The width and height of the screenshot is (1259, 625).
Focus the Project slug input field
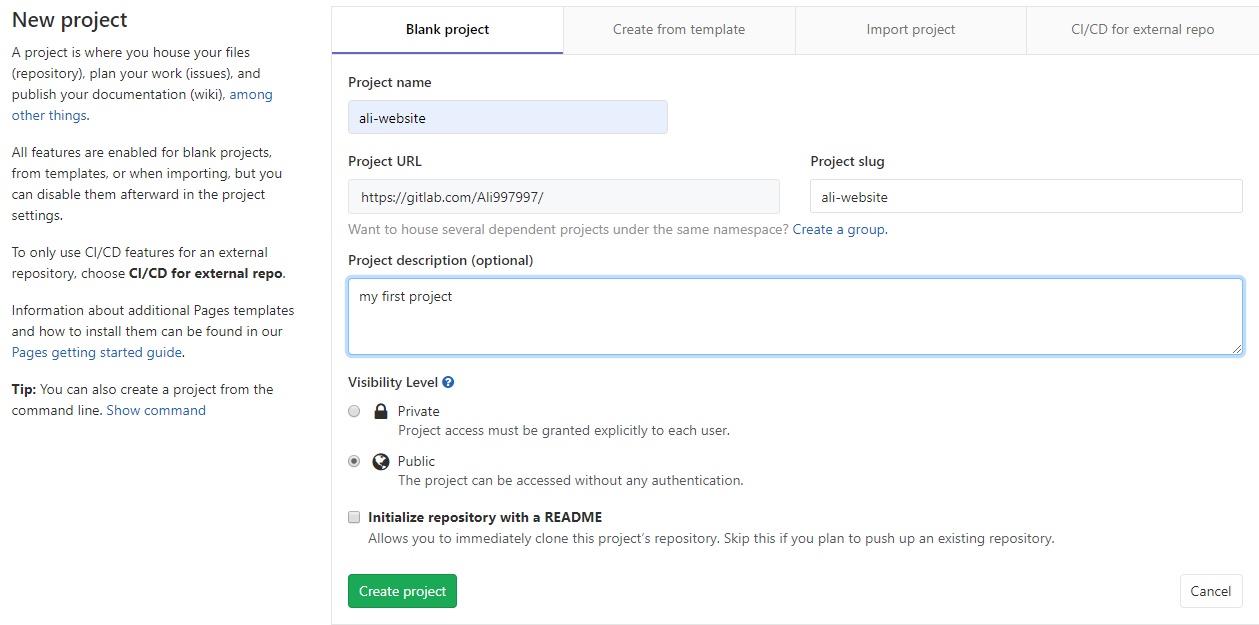coord(1025,197)
